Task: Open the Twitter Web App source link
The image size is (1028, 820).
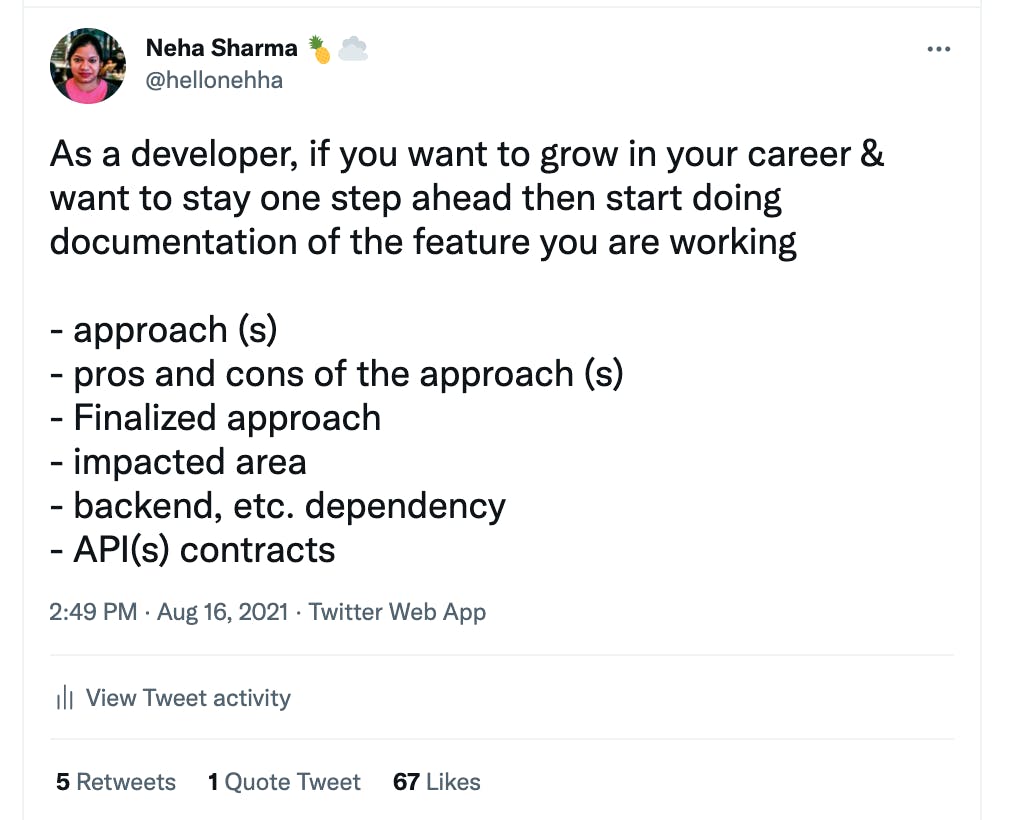Action: tap(397, 612)
